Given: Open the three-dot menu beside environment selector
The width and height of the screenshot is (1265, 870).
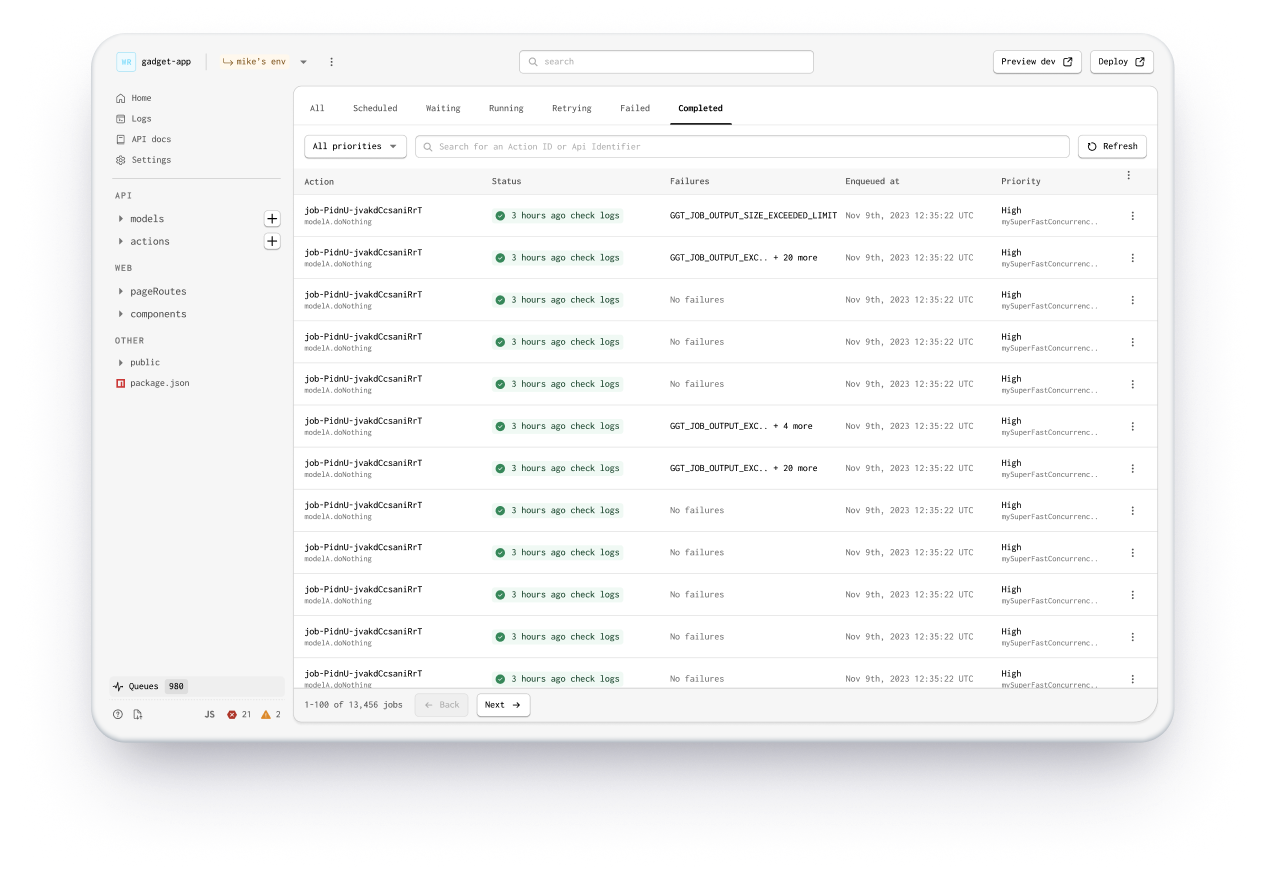Looking at the screenshot, I should tap(332, 62).
